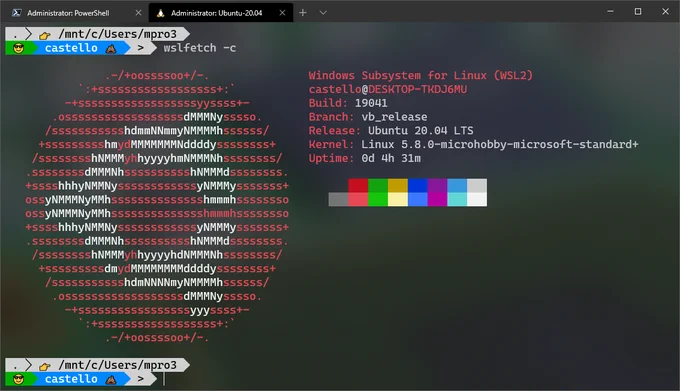Click the Build value '19041'
This screenshot has height=391, width=680.
tap(371, 103)
